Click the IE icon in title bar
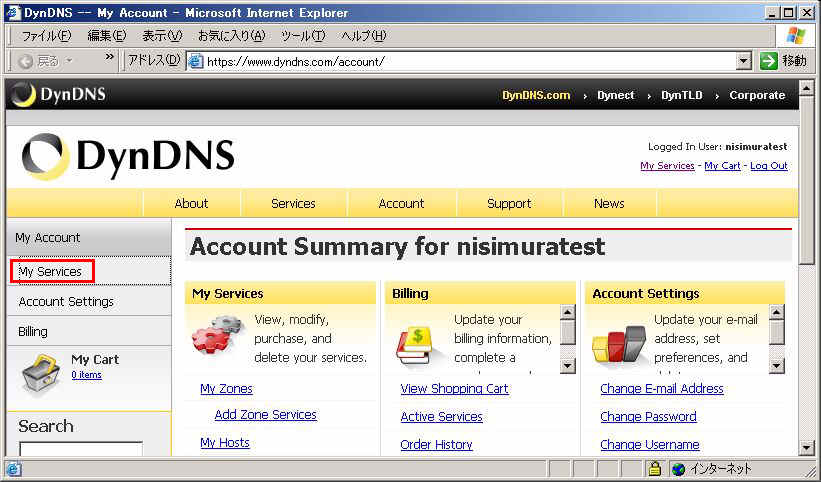821x482 pixels. tap(13, 12)
